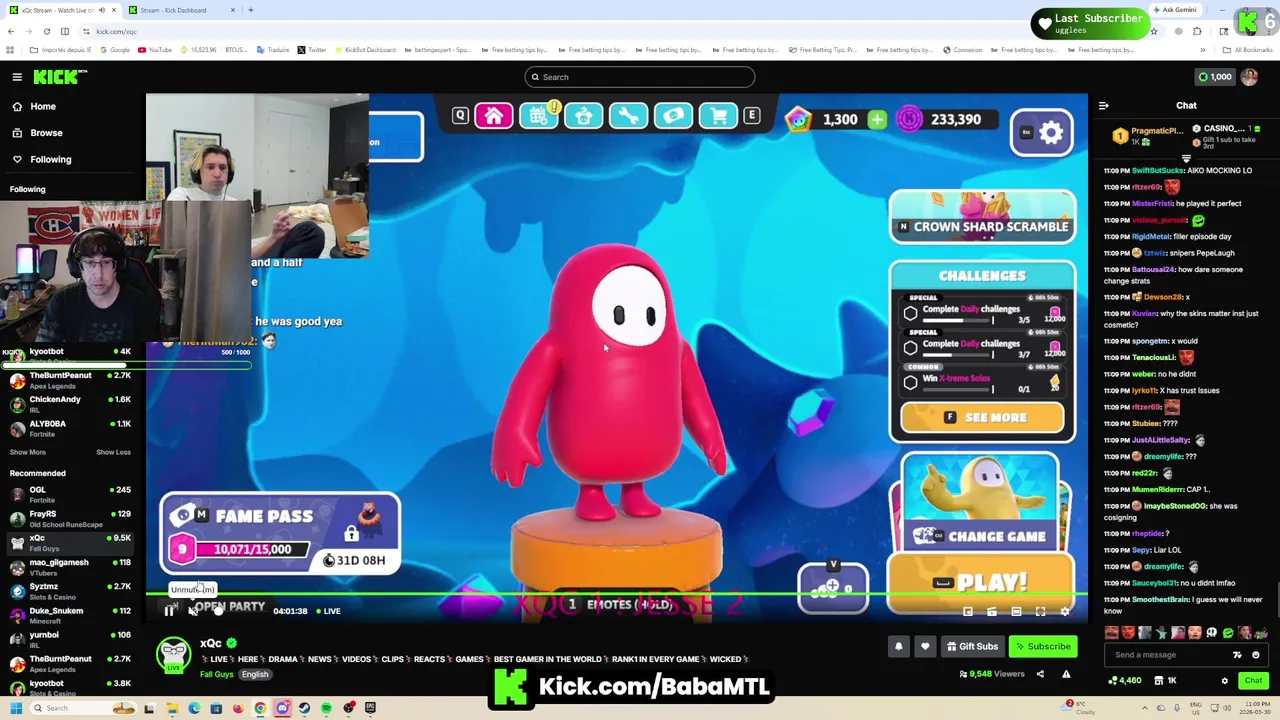
Task: Open the game calendar icon
Action: click(538, 116)
